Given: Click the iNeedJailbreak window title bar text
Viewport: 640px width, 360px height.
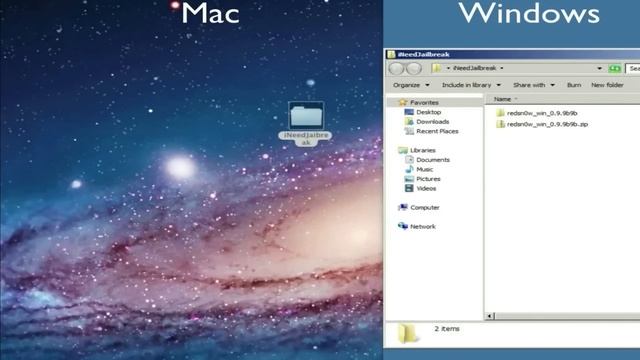Looking at the screenshot, I should (424, 54).
